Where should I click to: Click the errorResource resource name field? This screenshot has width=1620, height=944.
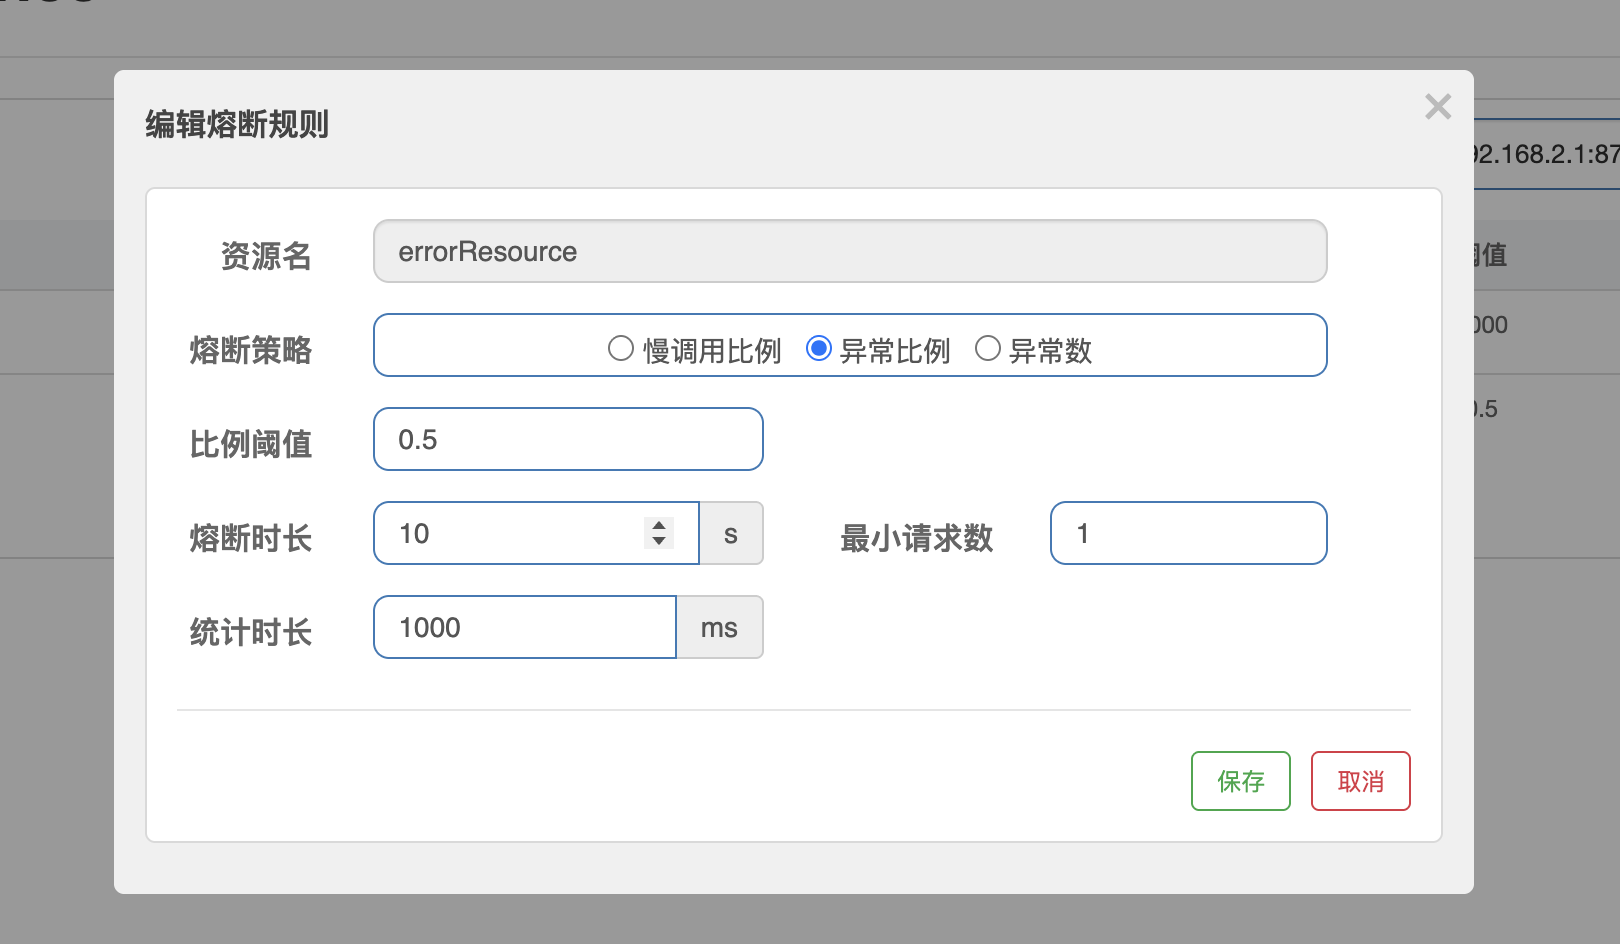point(849,251)
